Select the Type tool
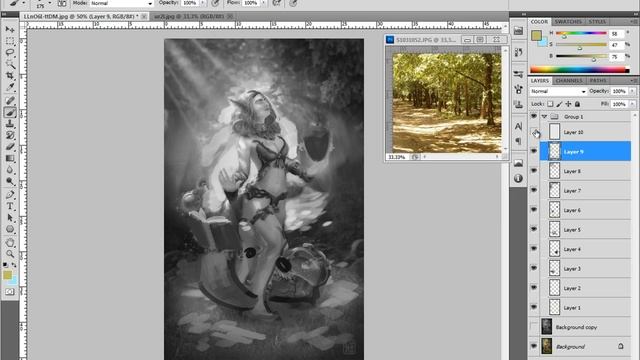Viewport: 640px width, 360px height. 10,206
